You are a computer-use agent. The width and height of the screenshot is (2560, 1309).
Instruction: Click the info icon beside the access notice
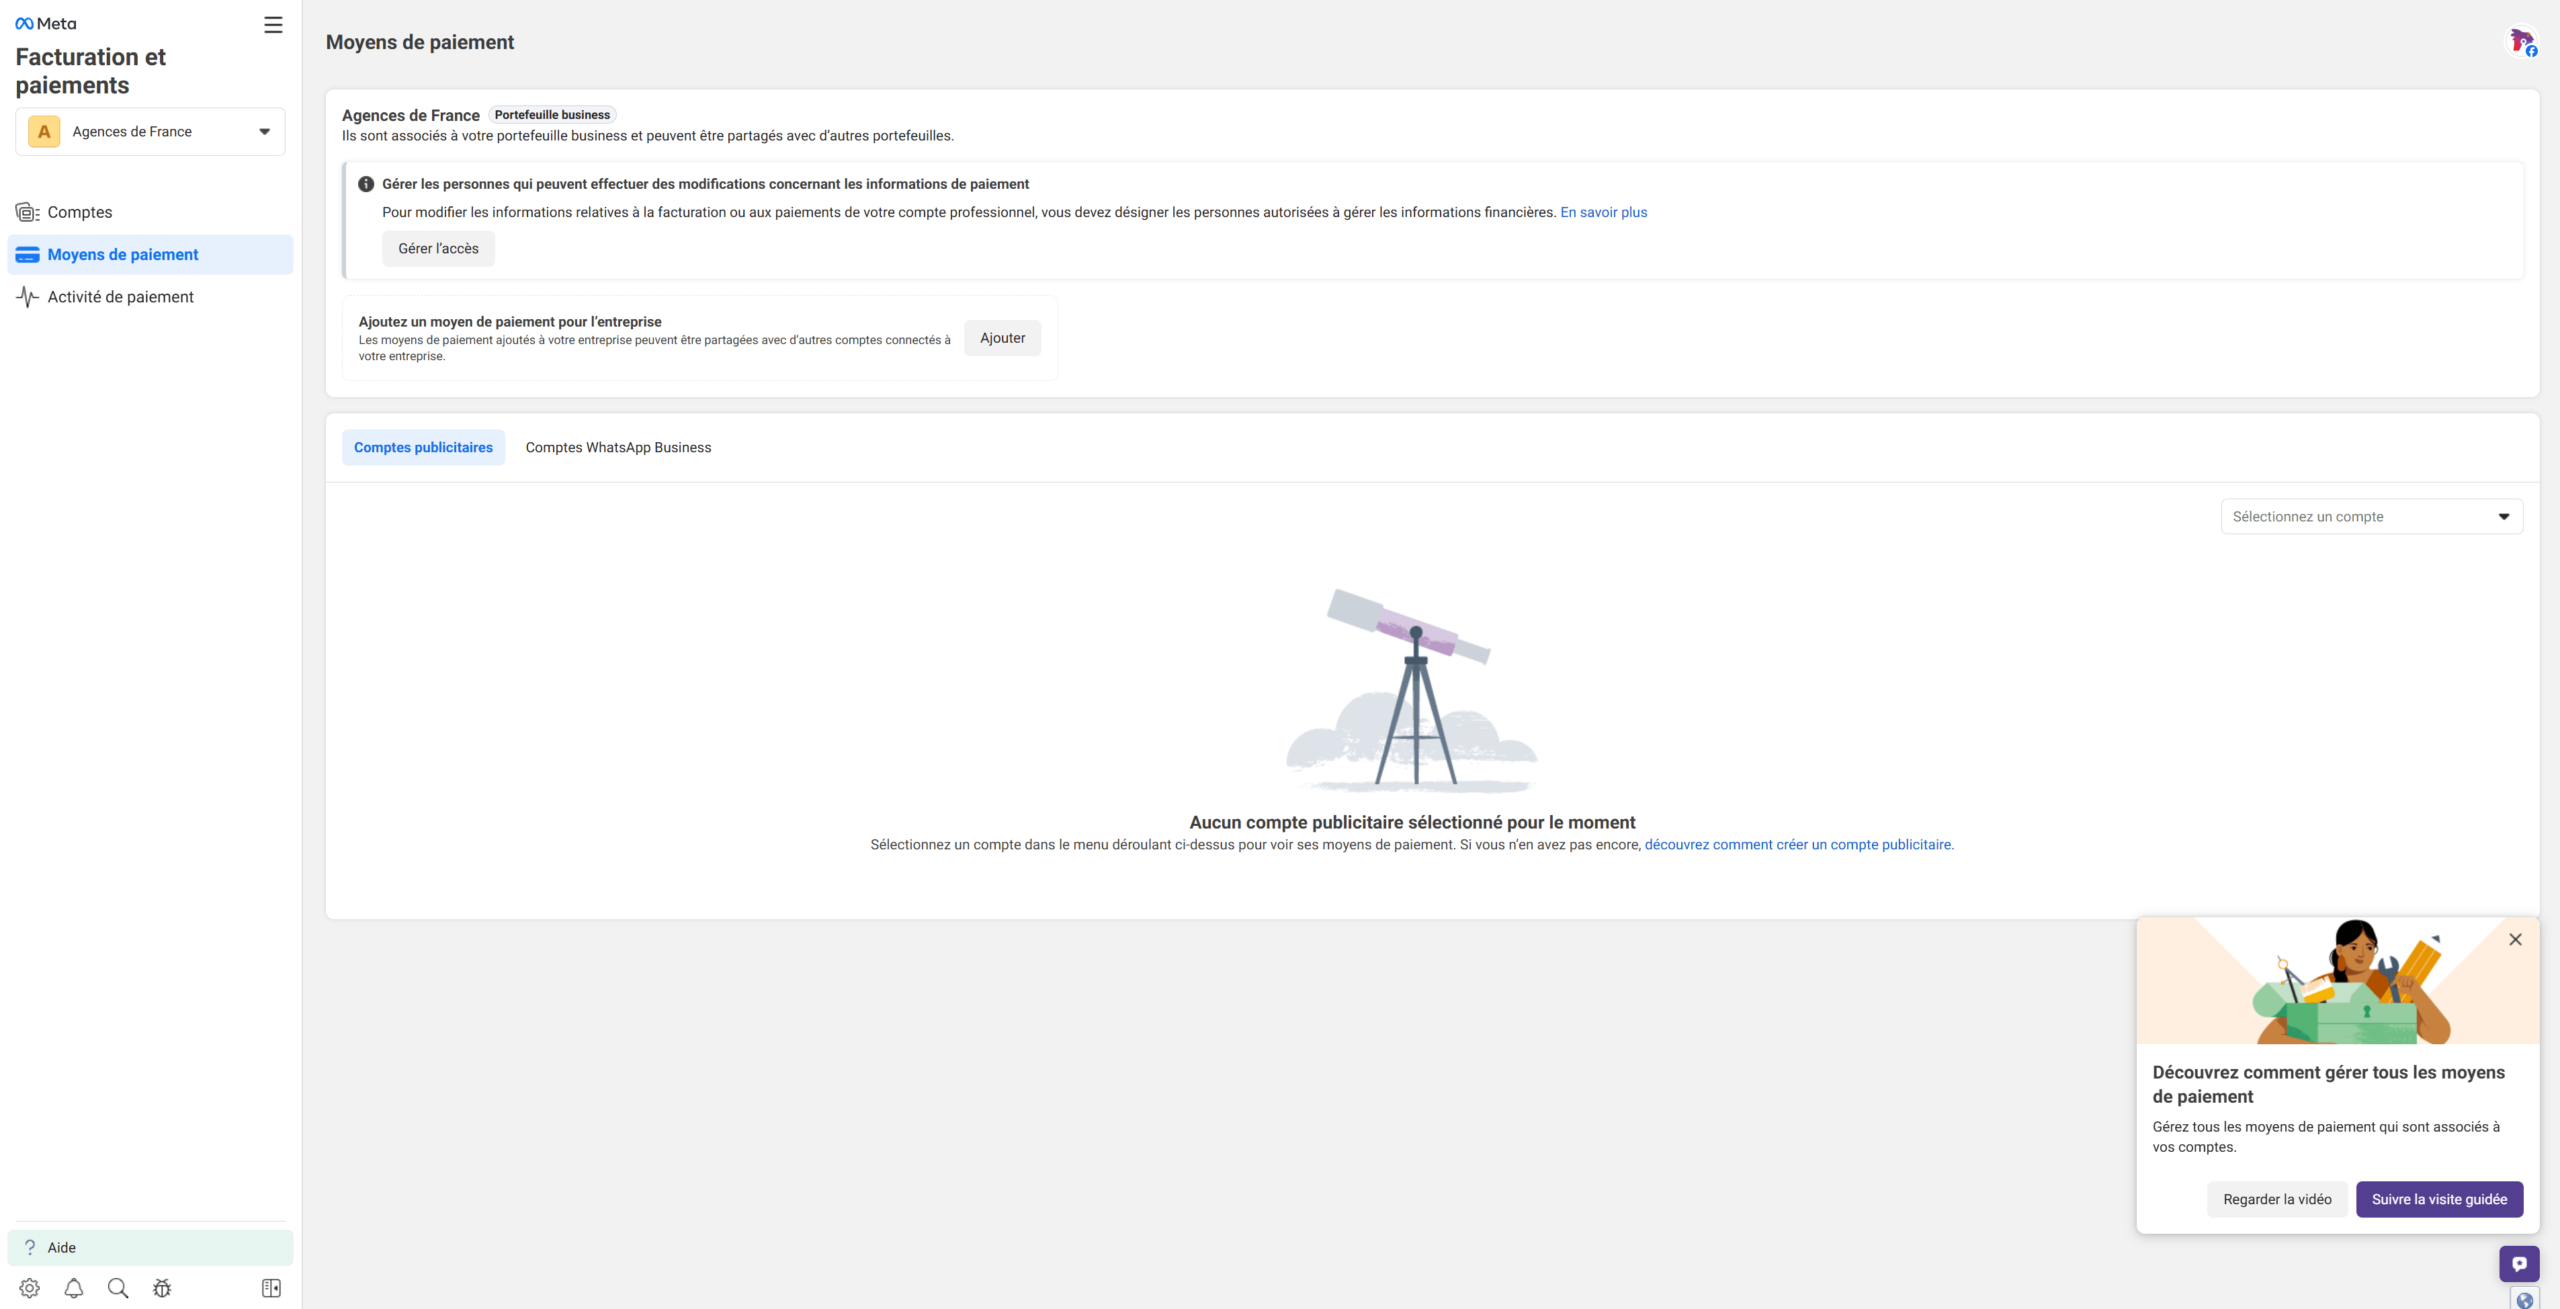[366, 184]
